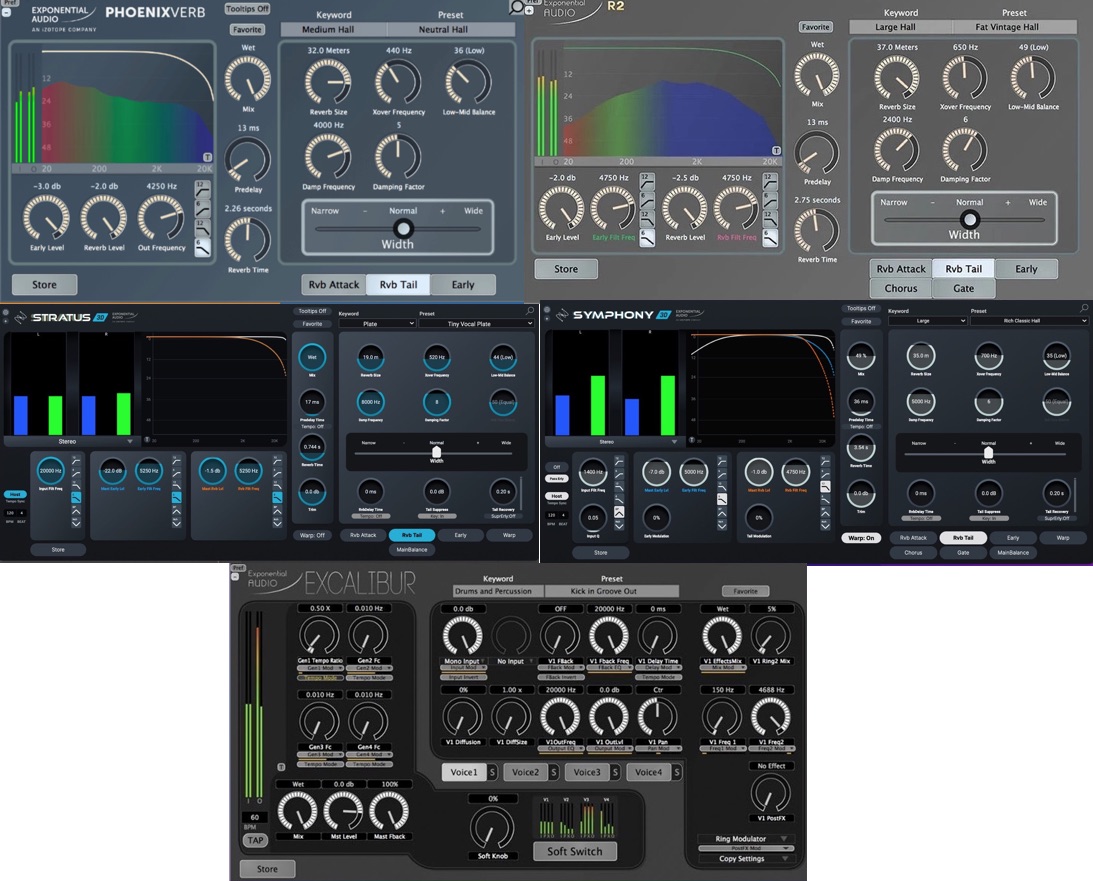Image resolution: width=1093 pixels, height=881 pixels.
Task: Click the Stratus search magnifier icon
Action: click(x=530, y=310)
